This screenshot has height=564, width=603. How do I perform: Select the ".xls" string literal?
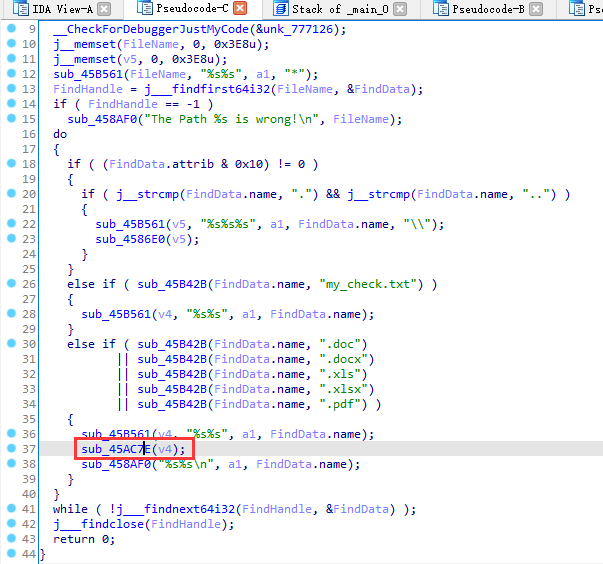[x=340, y=374]
